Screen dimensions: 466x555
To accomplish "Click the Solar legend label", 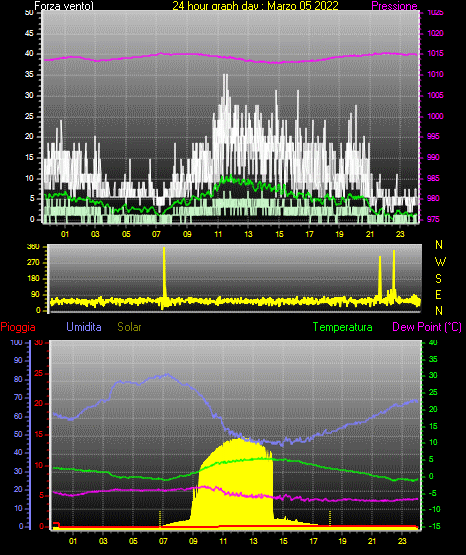I will tap(129, 327).
